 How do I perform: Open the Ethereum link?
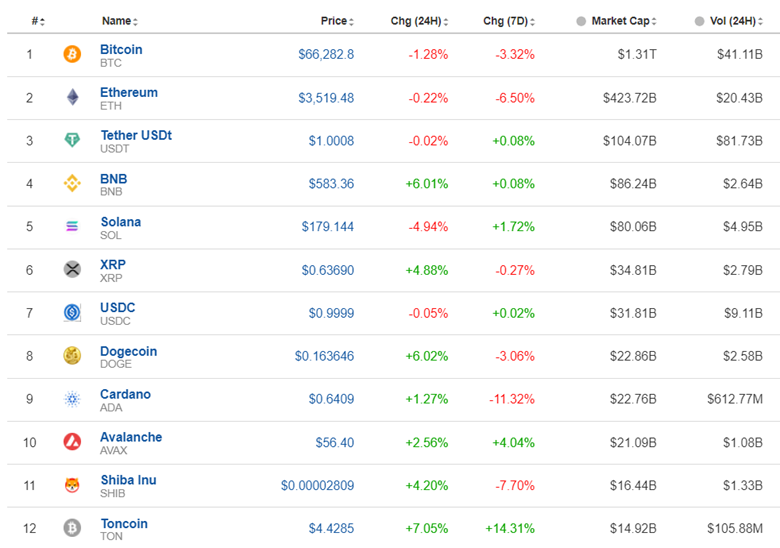(129, 92)
